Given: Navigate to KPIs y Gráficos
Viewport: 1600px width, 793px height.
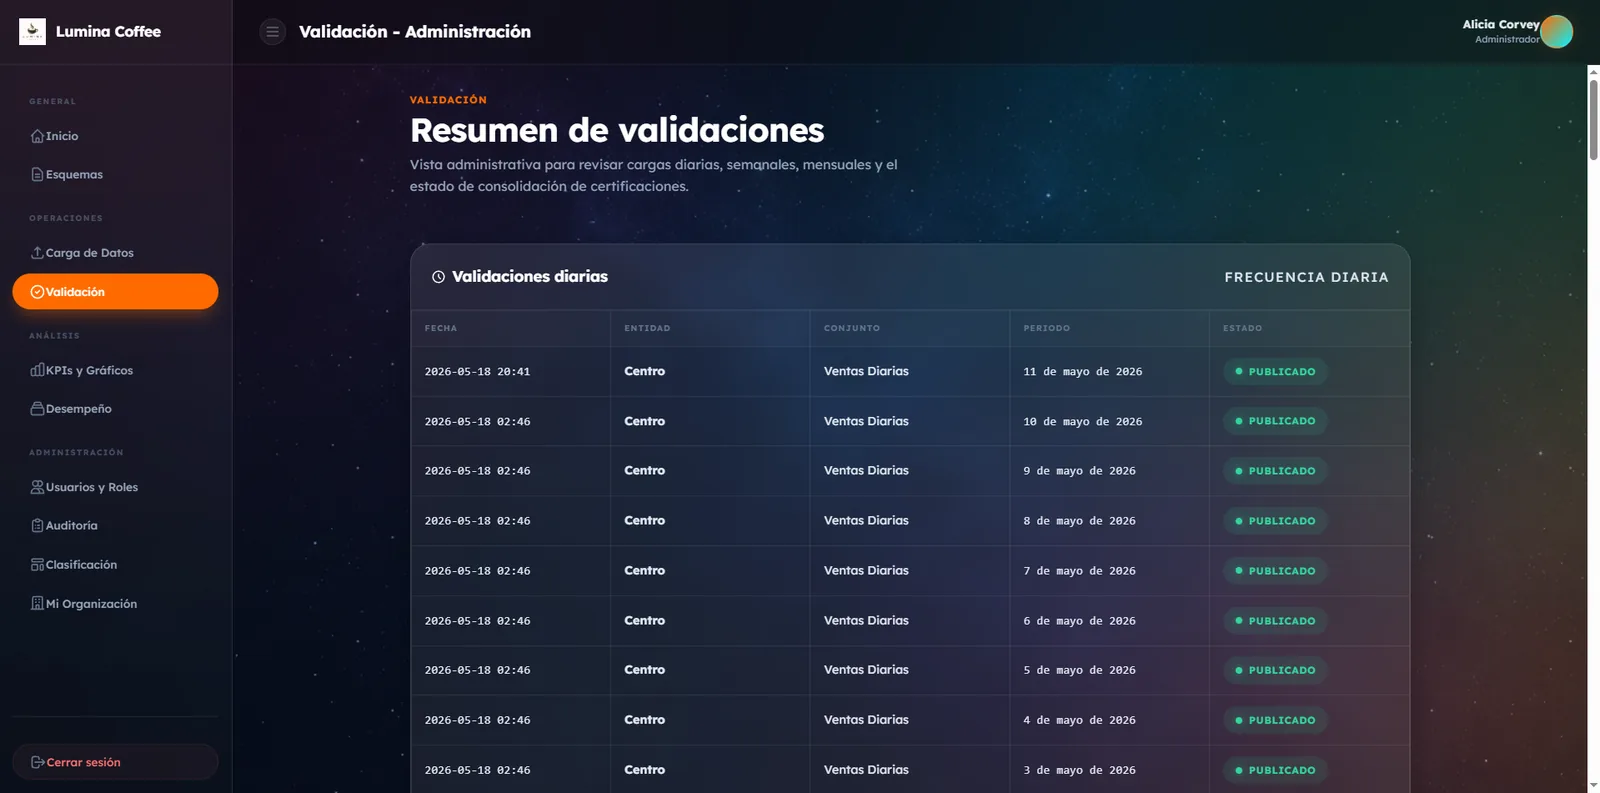Looking at the screenshot, I should coord(115,370).
